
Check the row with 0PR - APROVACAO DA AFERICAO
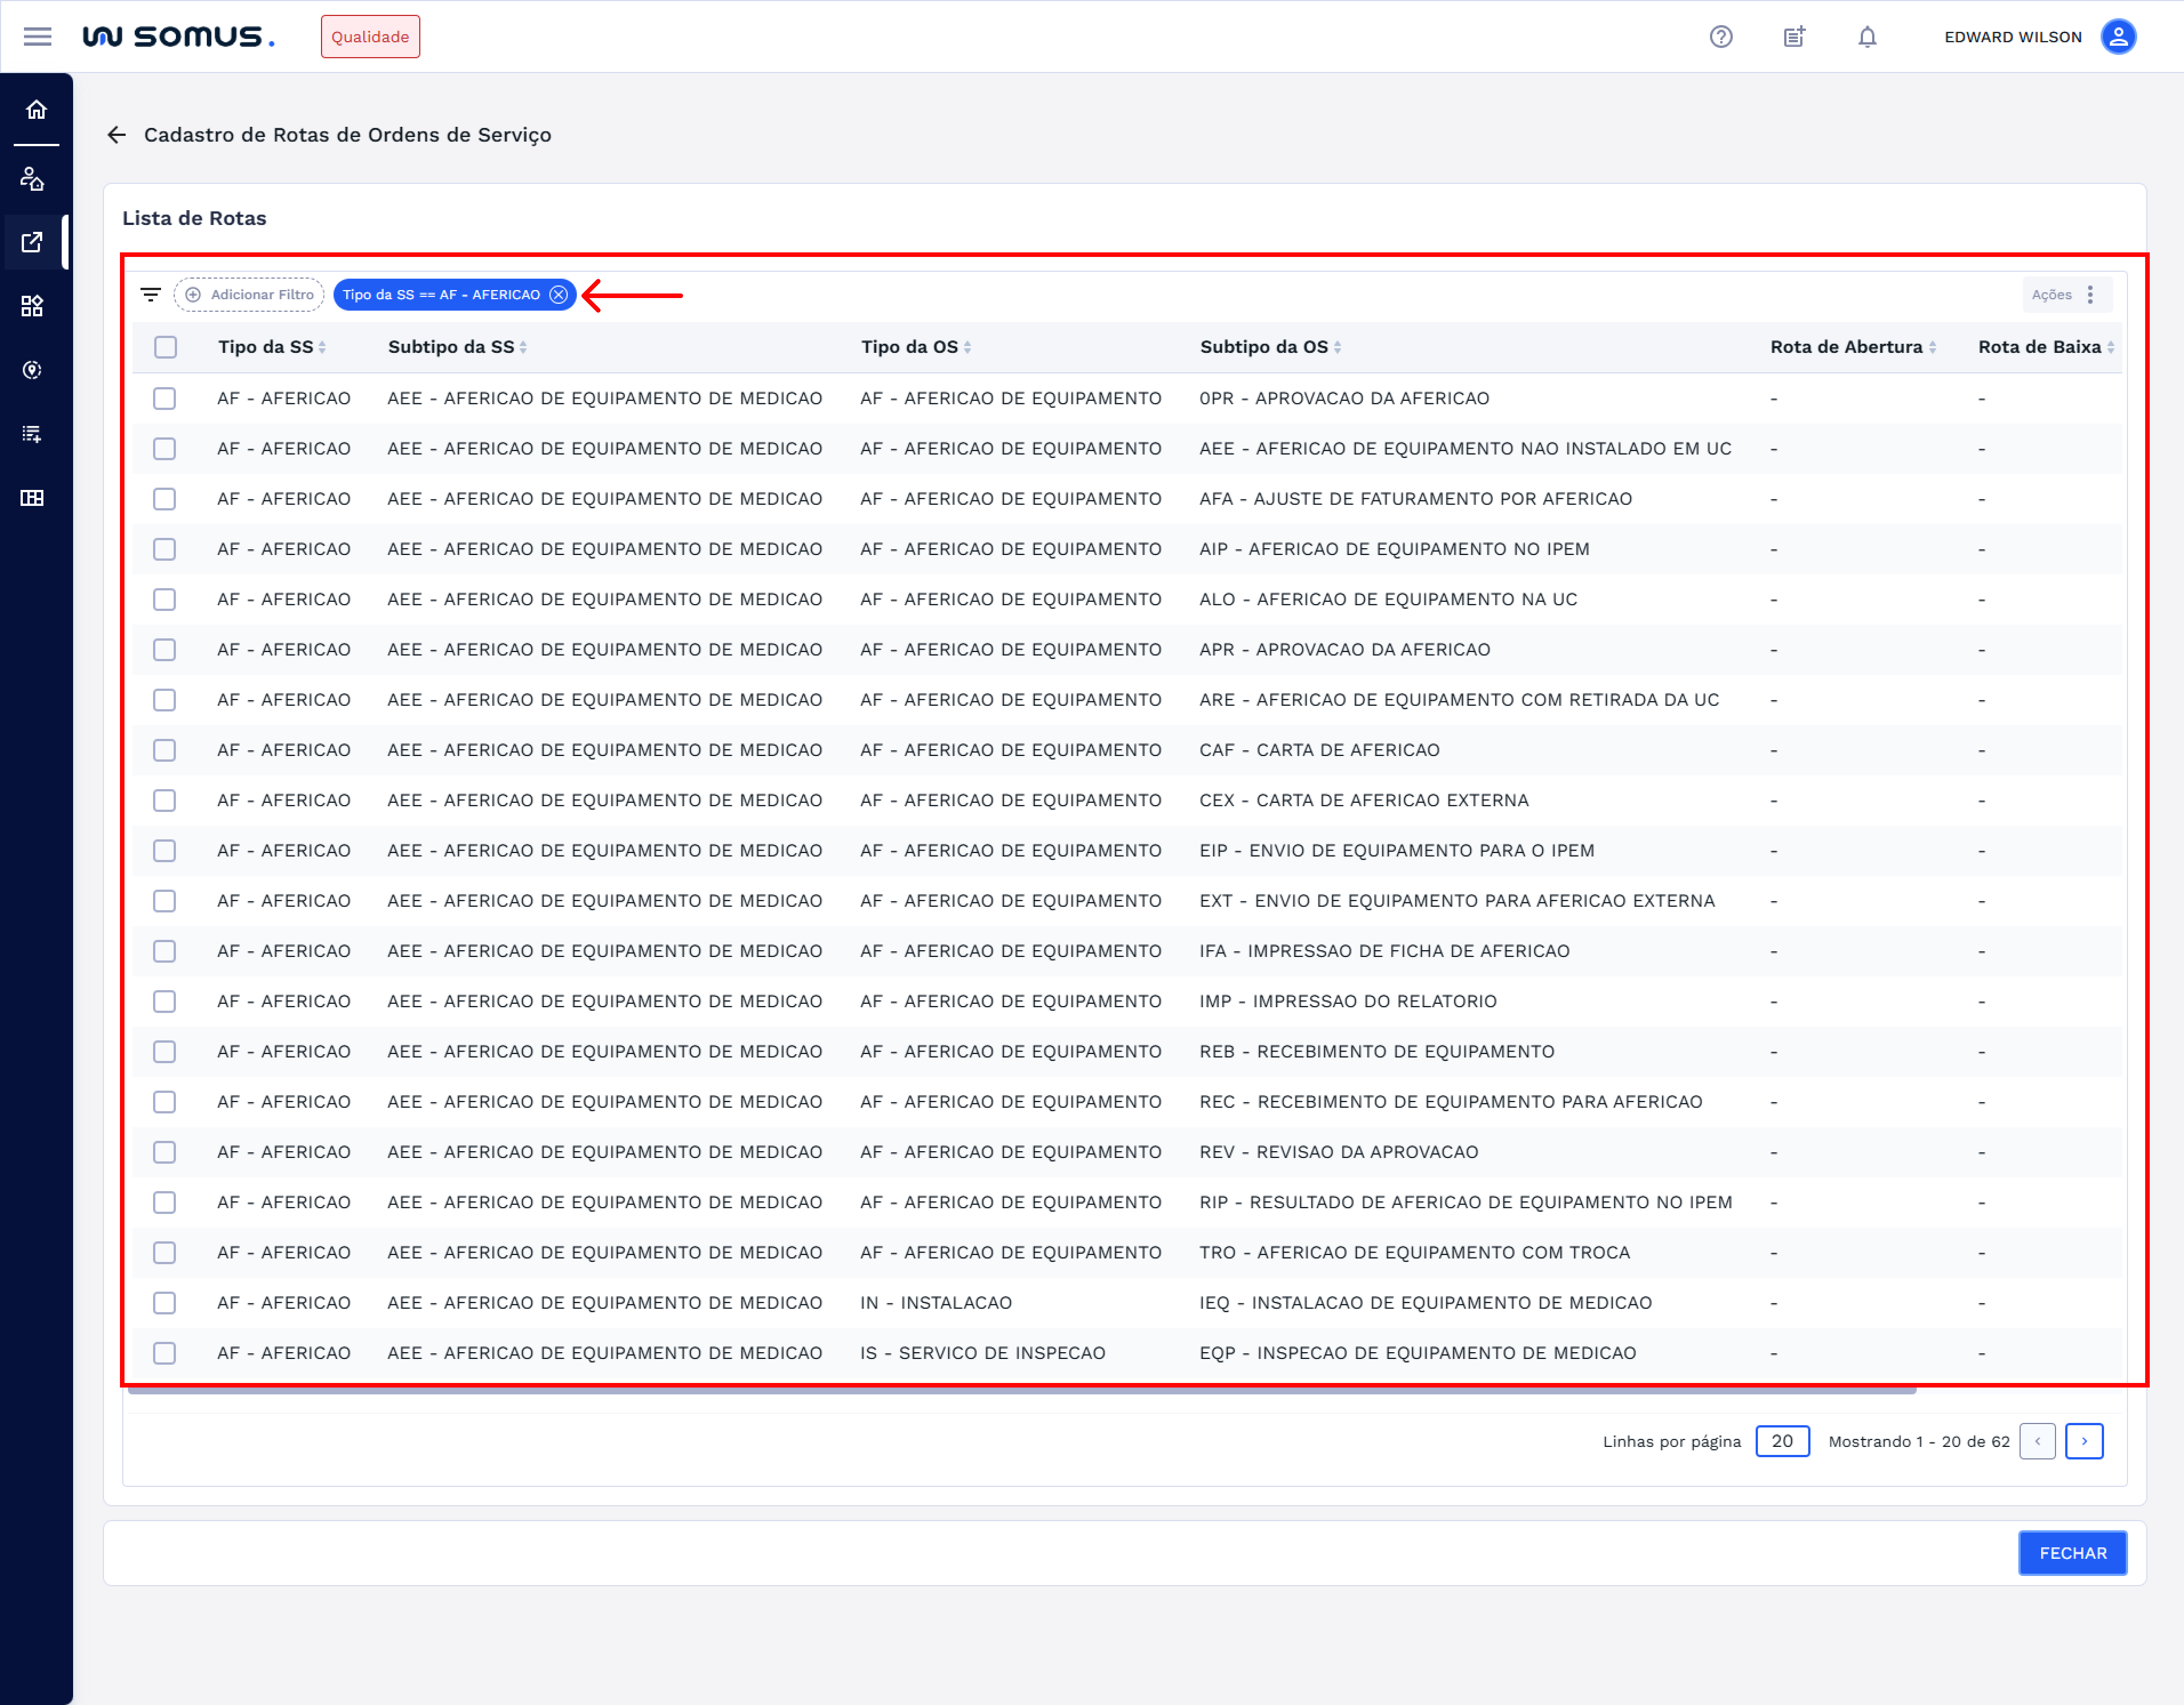(165, 398)
